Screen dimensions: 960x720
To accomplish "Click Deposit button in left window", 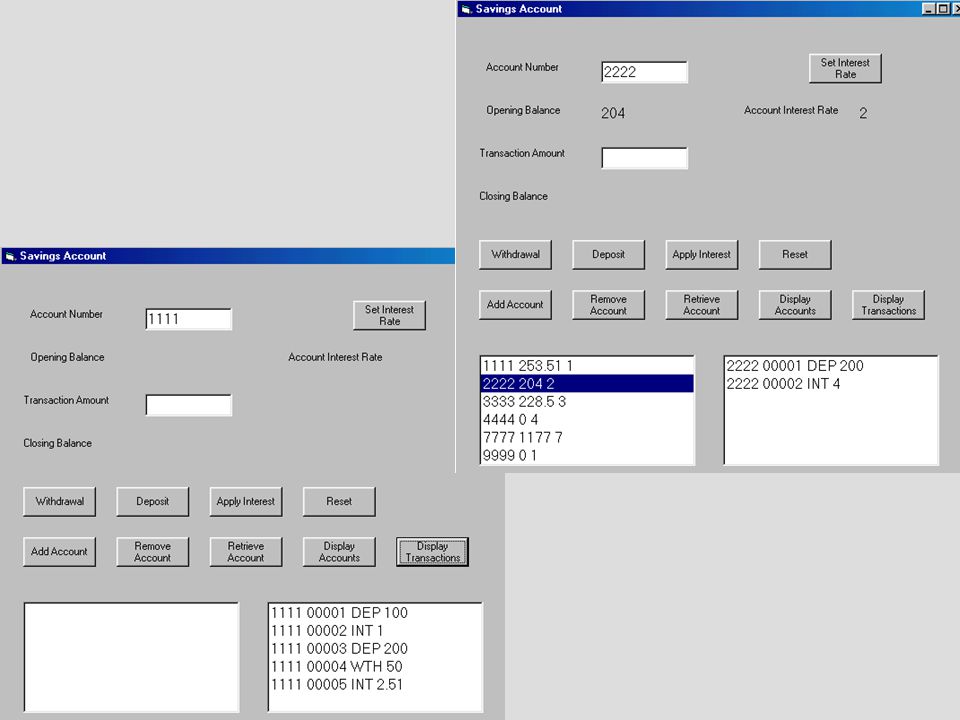I will tap(152, 501).
